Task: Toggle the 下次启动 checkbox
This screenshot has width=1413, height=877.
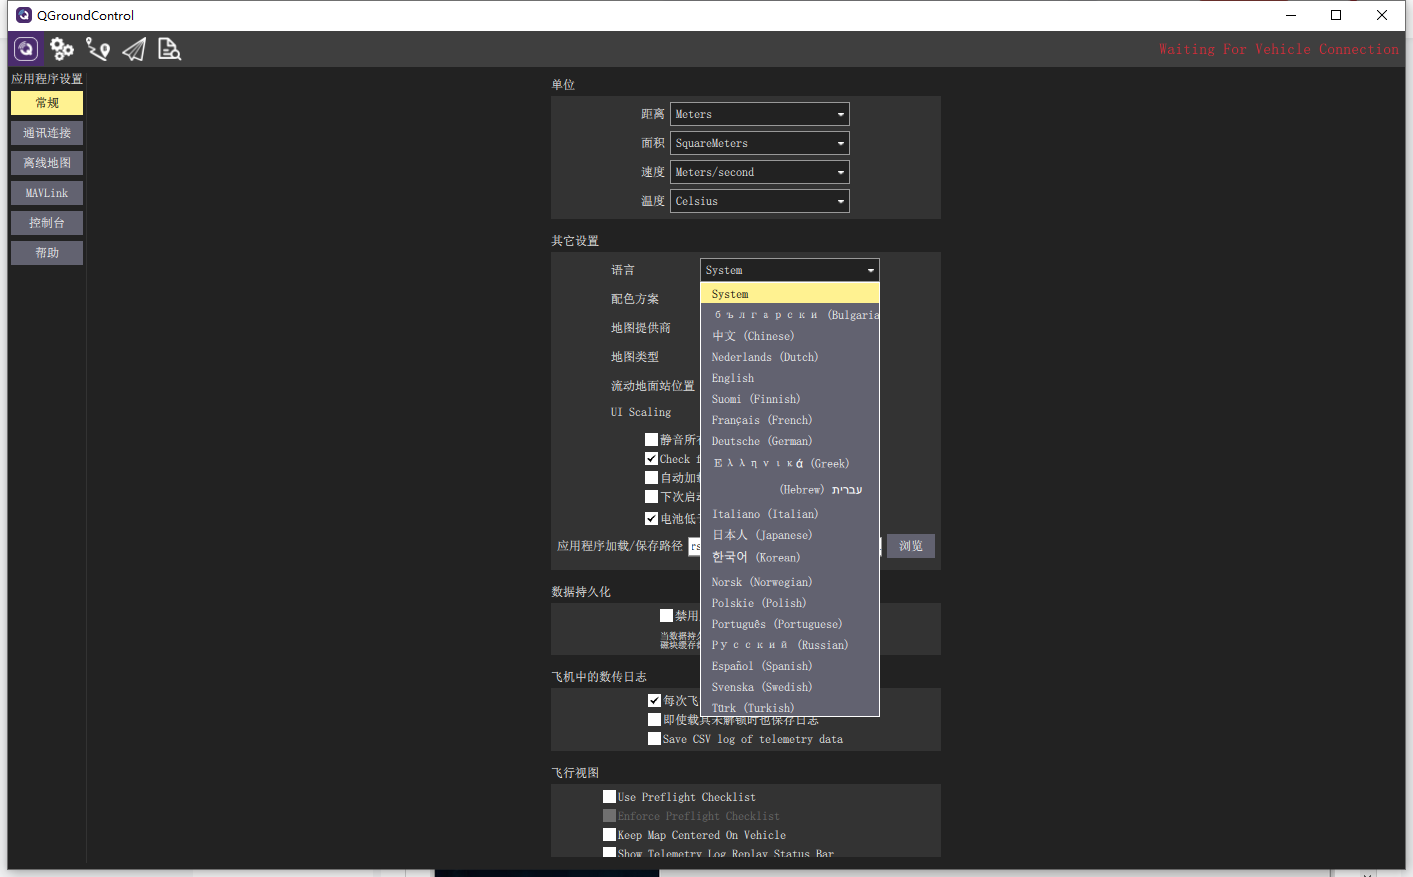Action: pos(652,497)
